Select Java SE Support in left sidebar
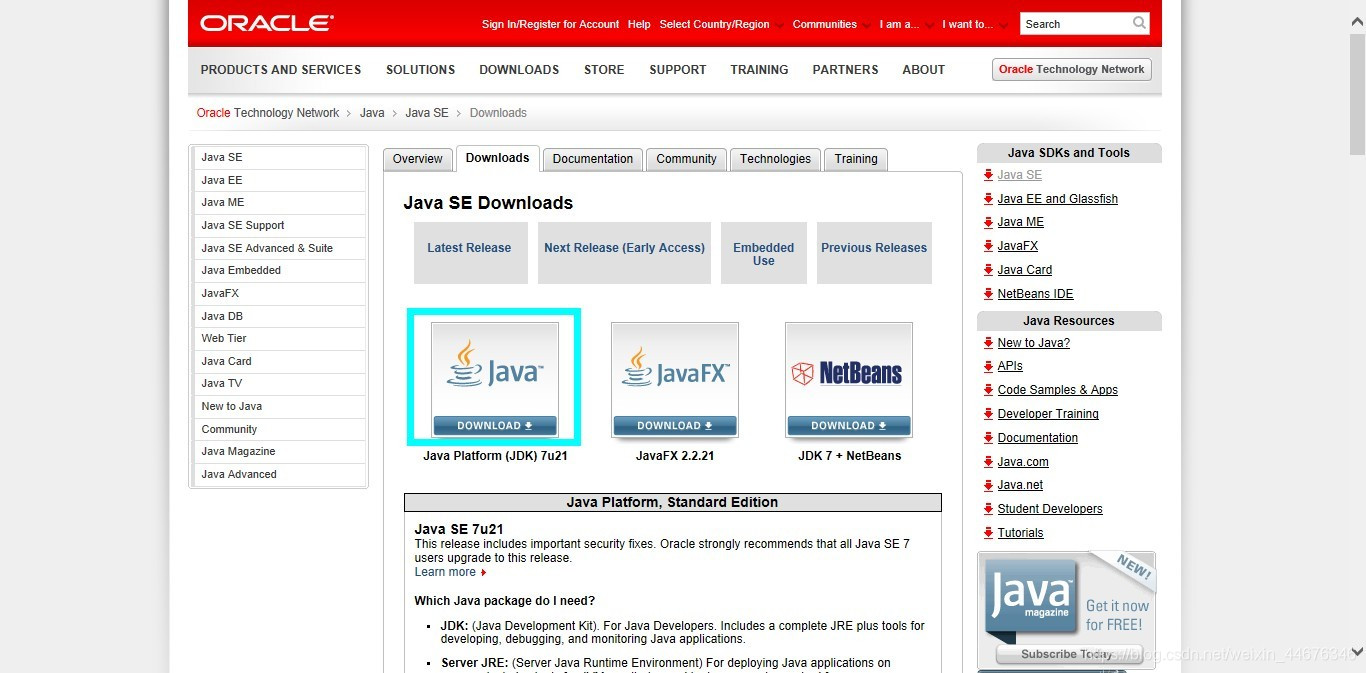The height and width of the screenshot is (673, 1366). (x=280, y=225)
